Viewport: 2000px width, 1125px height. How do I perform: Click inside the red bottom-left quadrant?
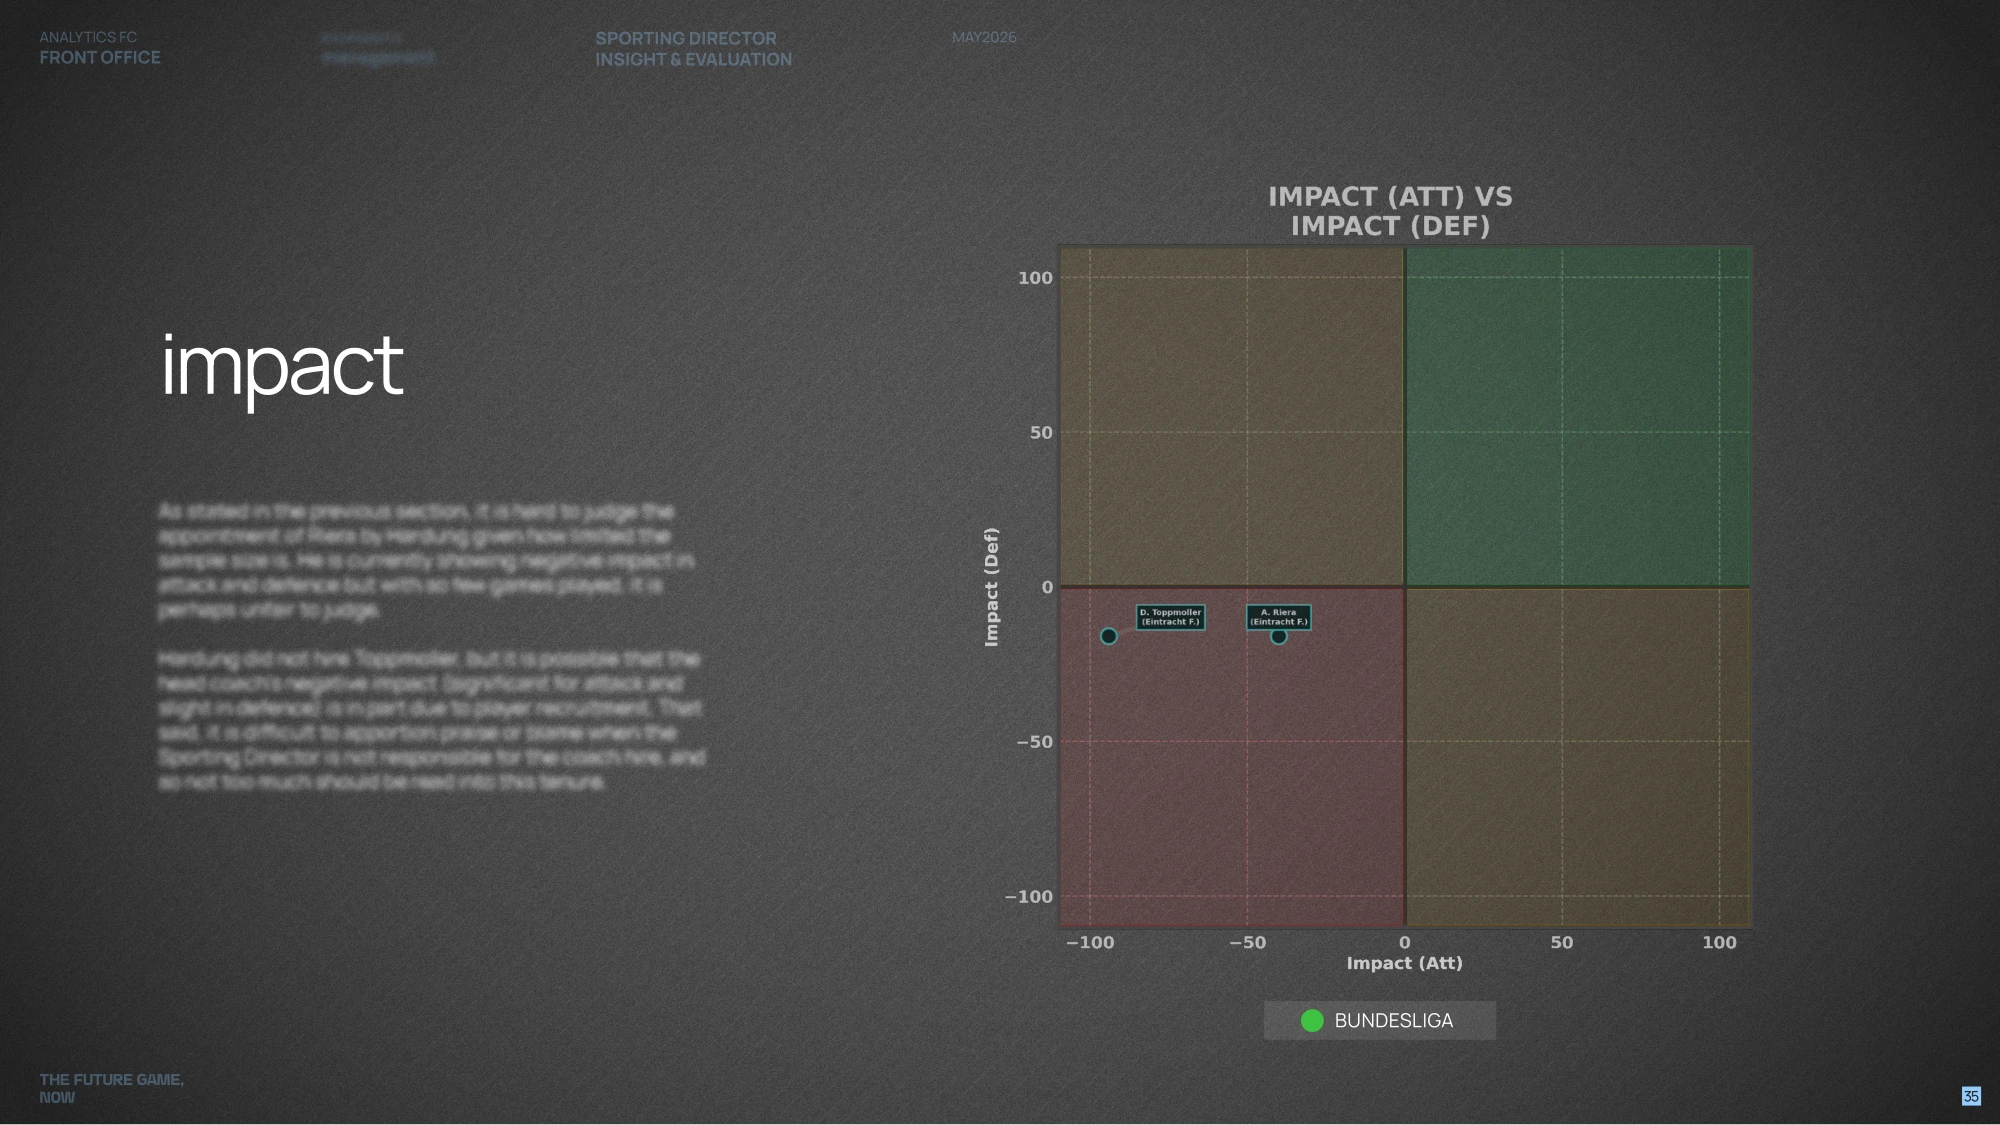(1232, 757)
